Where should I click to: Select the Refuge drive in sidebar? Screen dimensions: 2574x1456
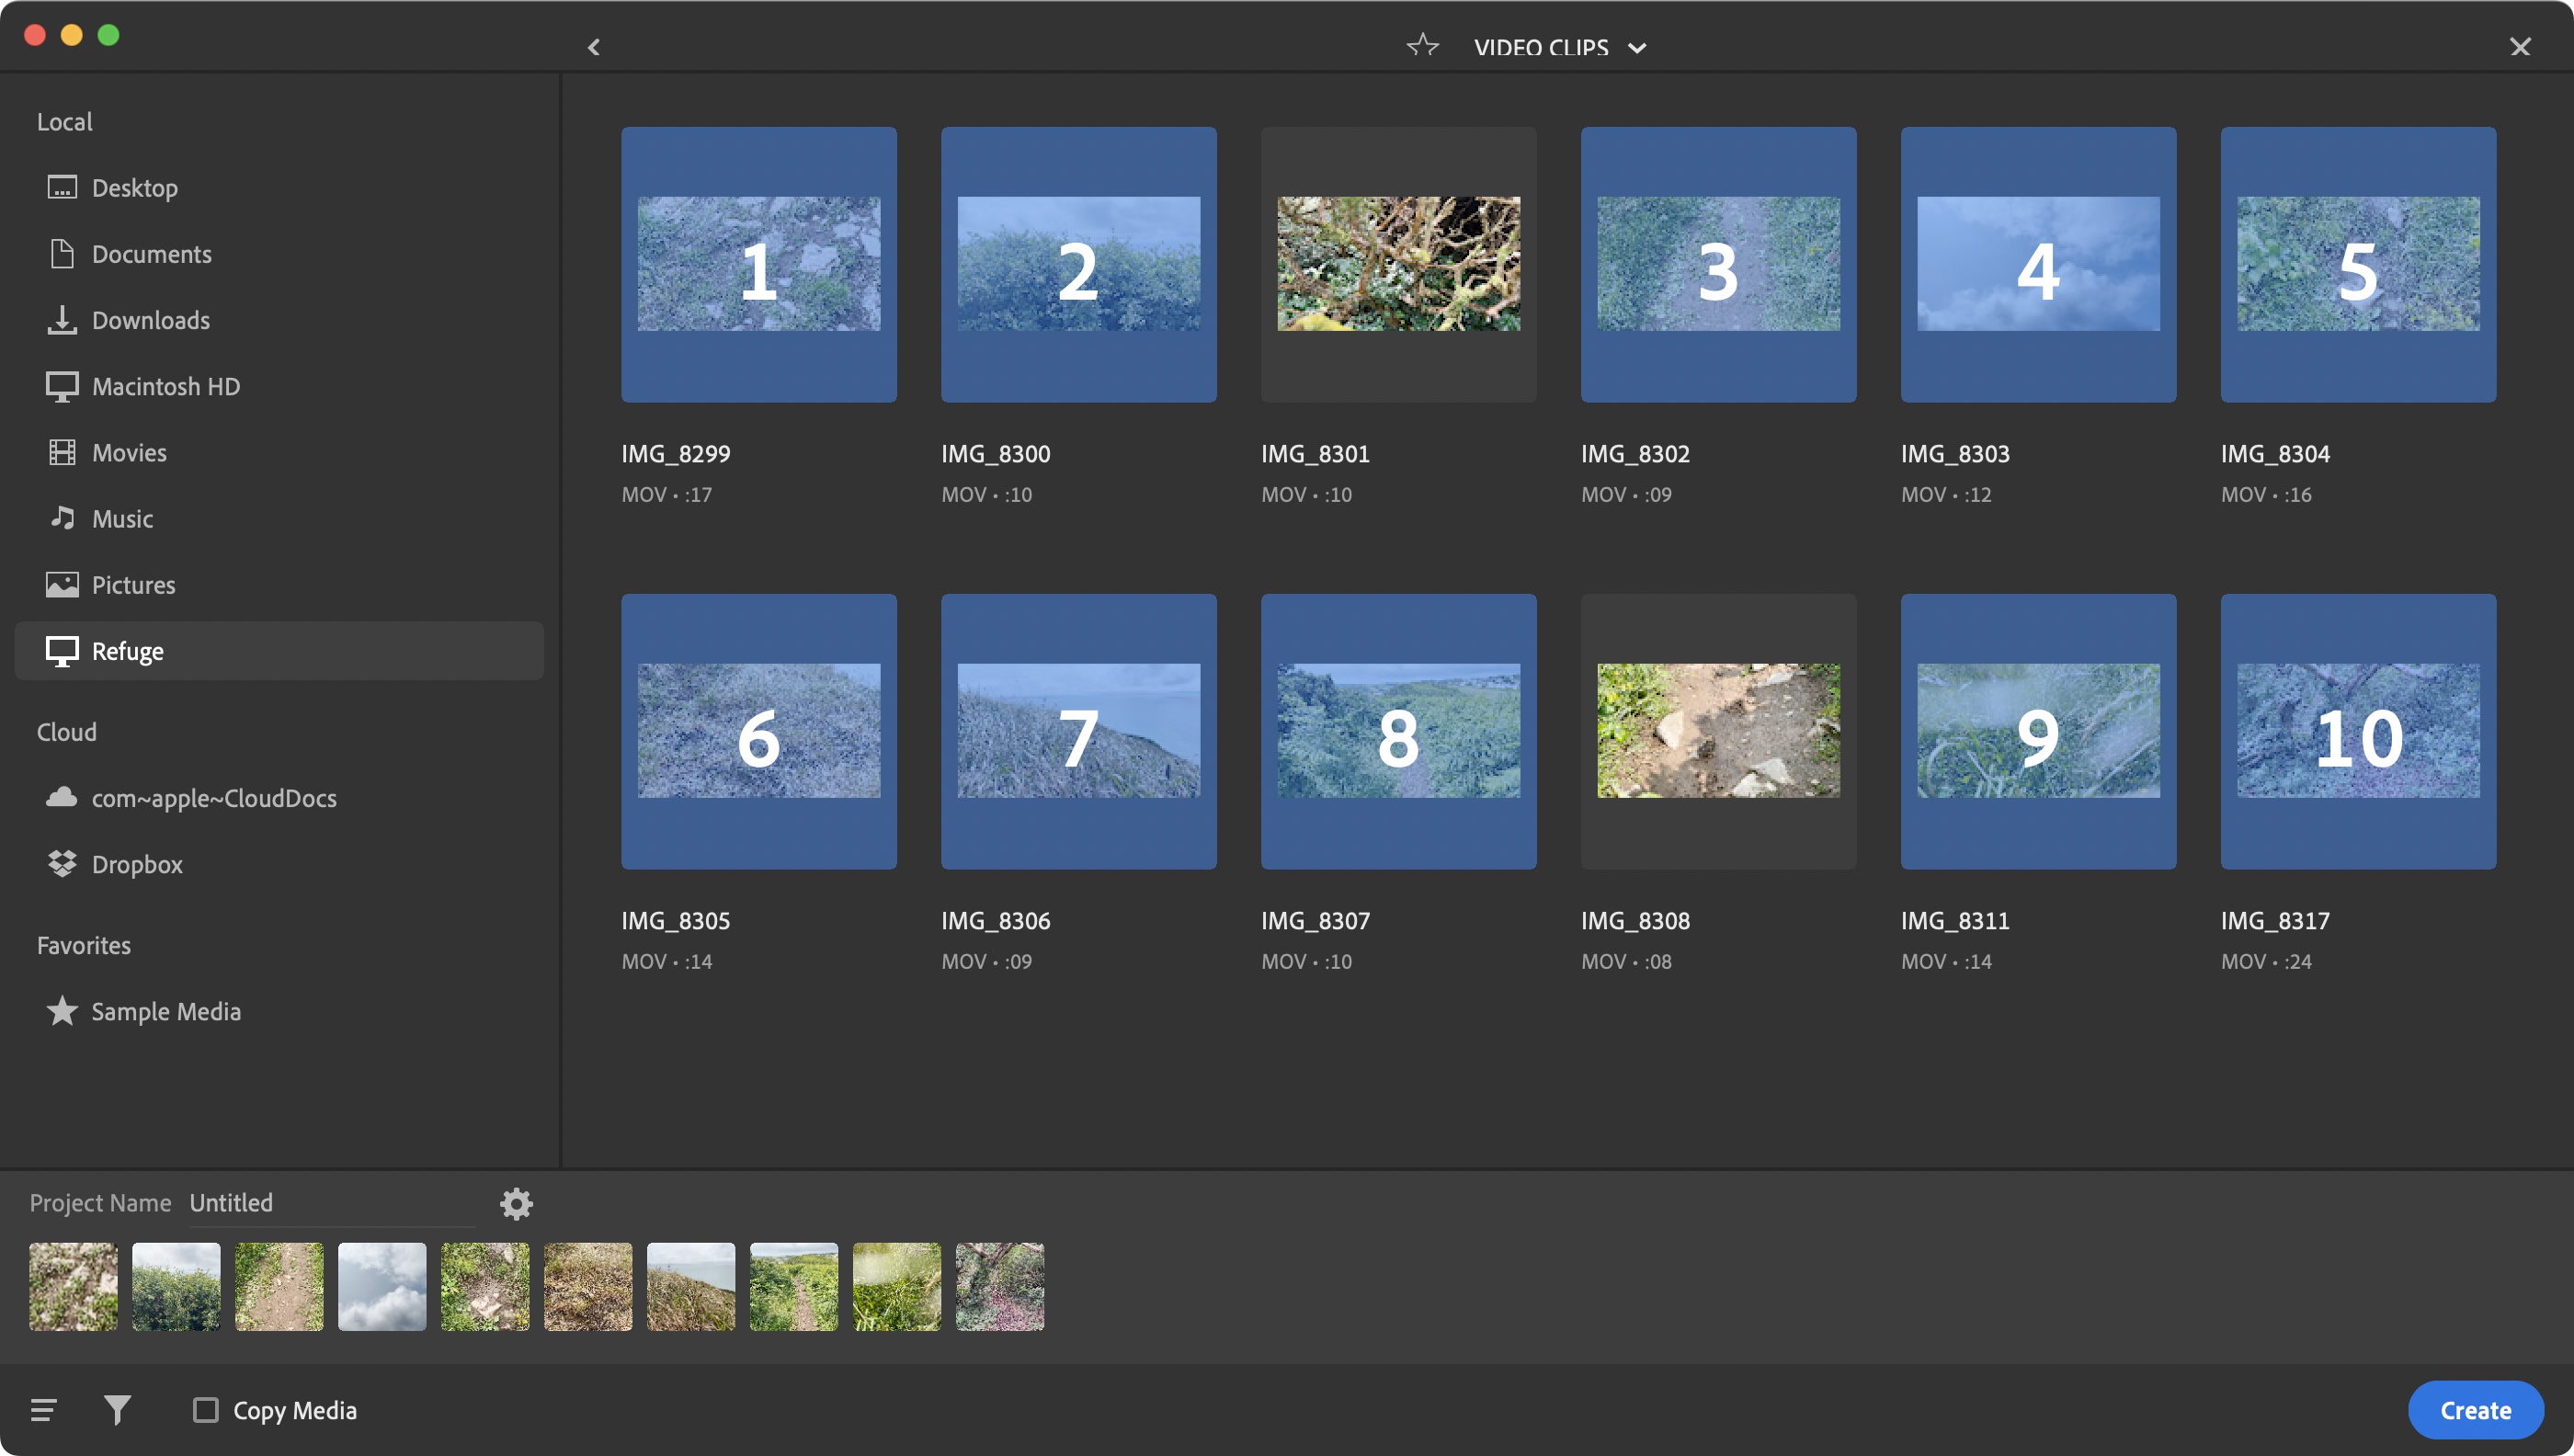279,651
